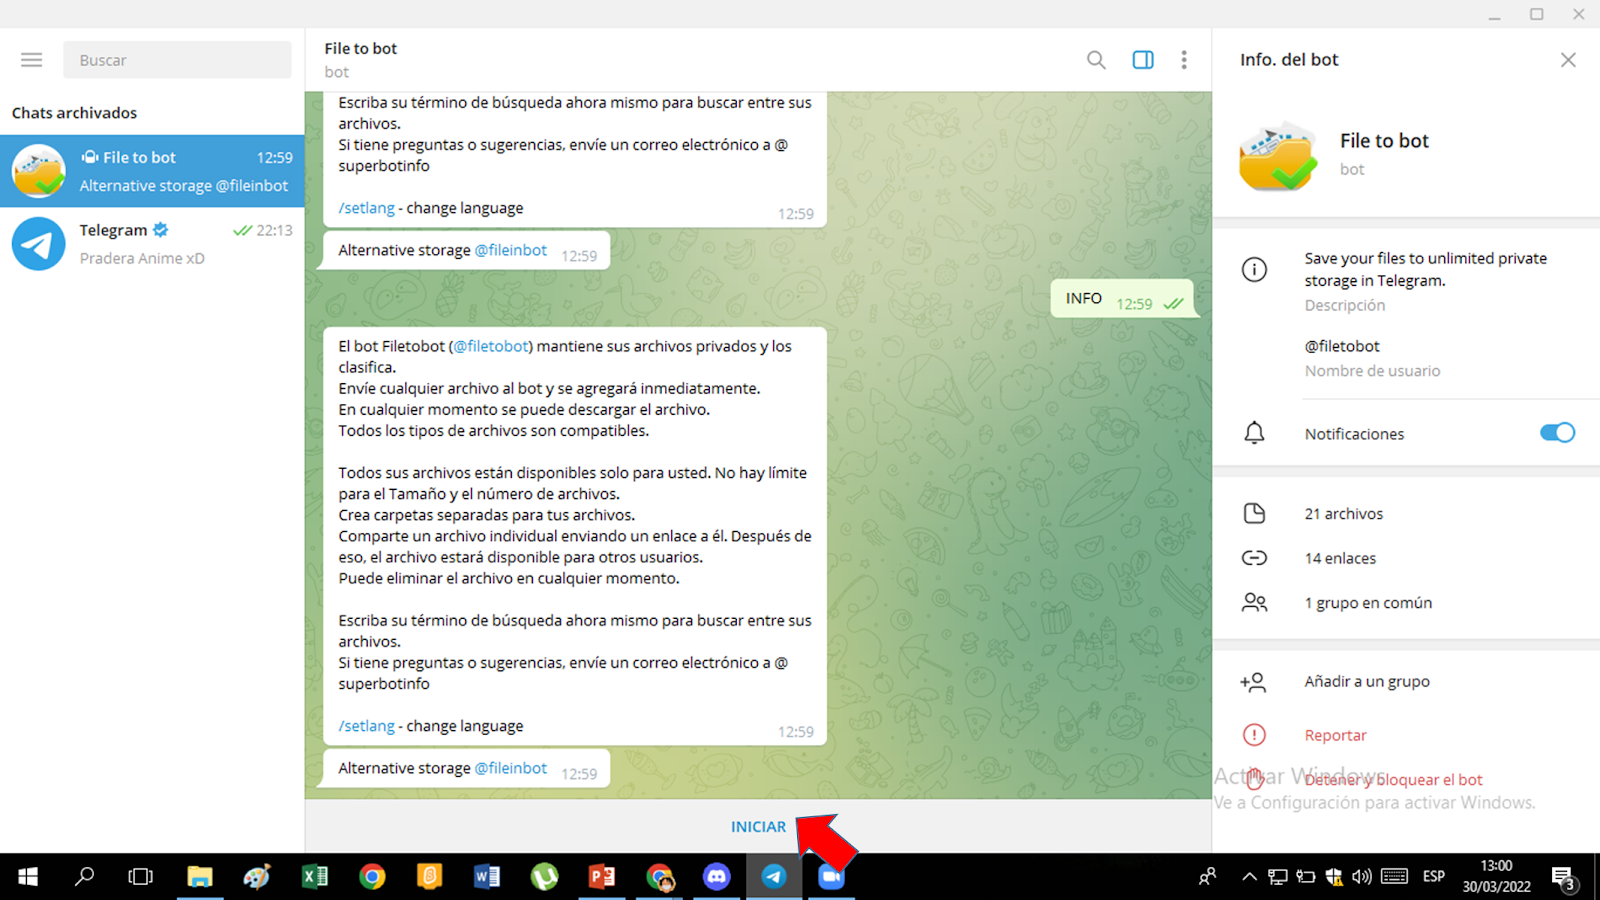This screenshot has height=900, width=1600.
Task: Open the File to bot archived chat
Action: click(x=152, y=171)
